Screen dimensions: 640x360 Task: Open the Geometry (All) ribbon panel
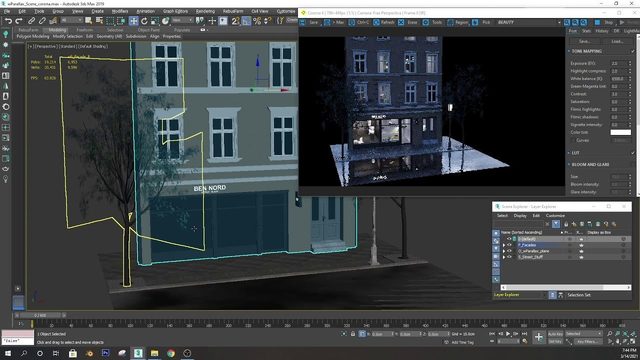point(109,36)
